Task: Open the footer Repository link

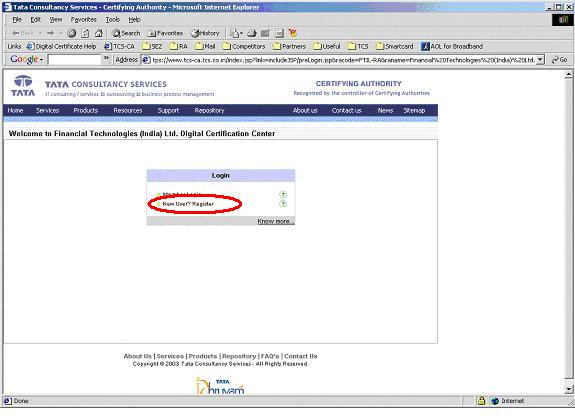Action: [239, 356]
